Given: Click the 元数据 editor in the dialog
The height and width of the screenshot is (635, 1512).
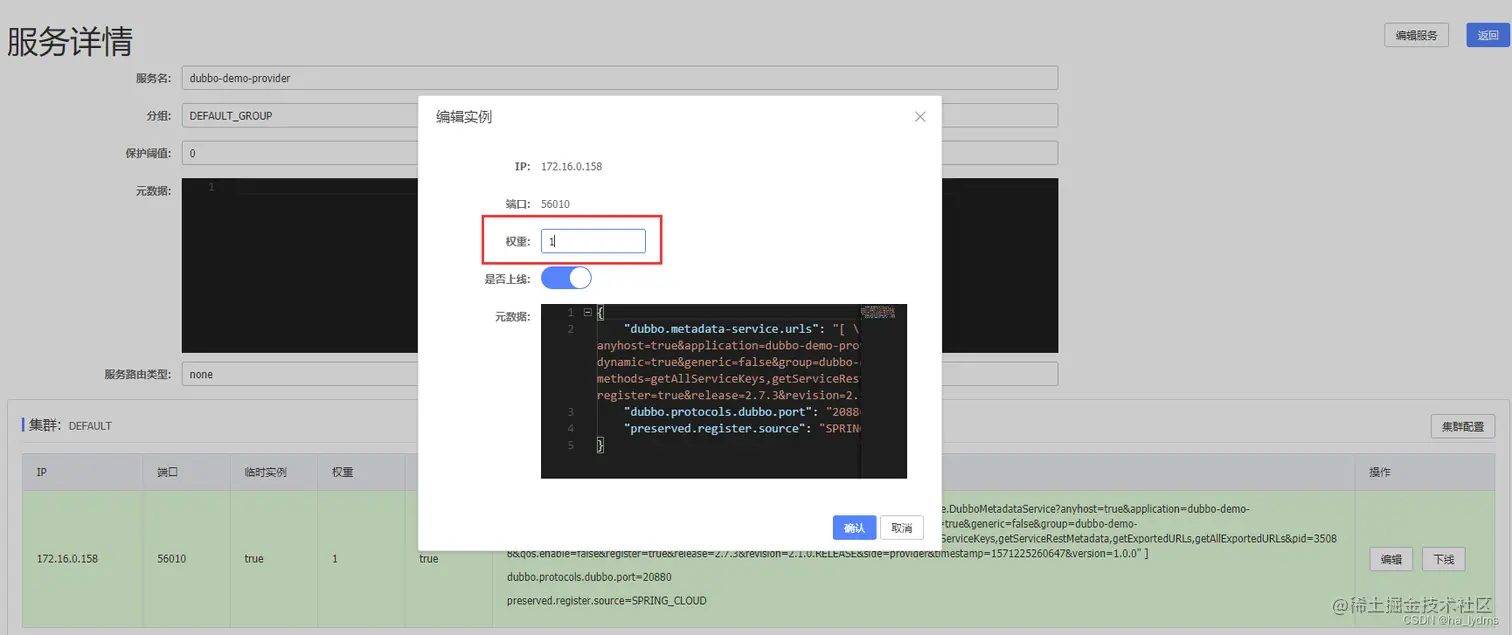Looking at the screenshot, I should (x=720, y=390).
